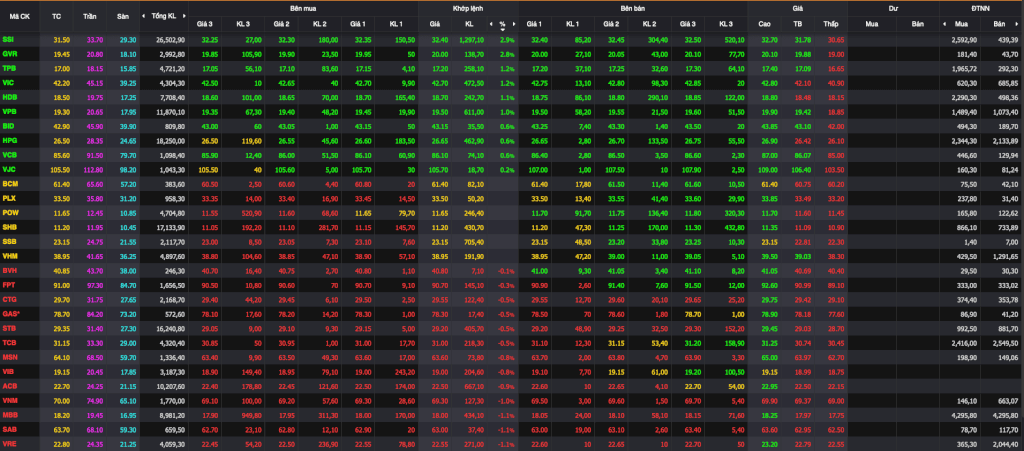The image size is (1024, 451).
Task: Select the VPB stock code
Action: (x=9, y=111)
